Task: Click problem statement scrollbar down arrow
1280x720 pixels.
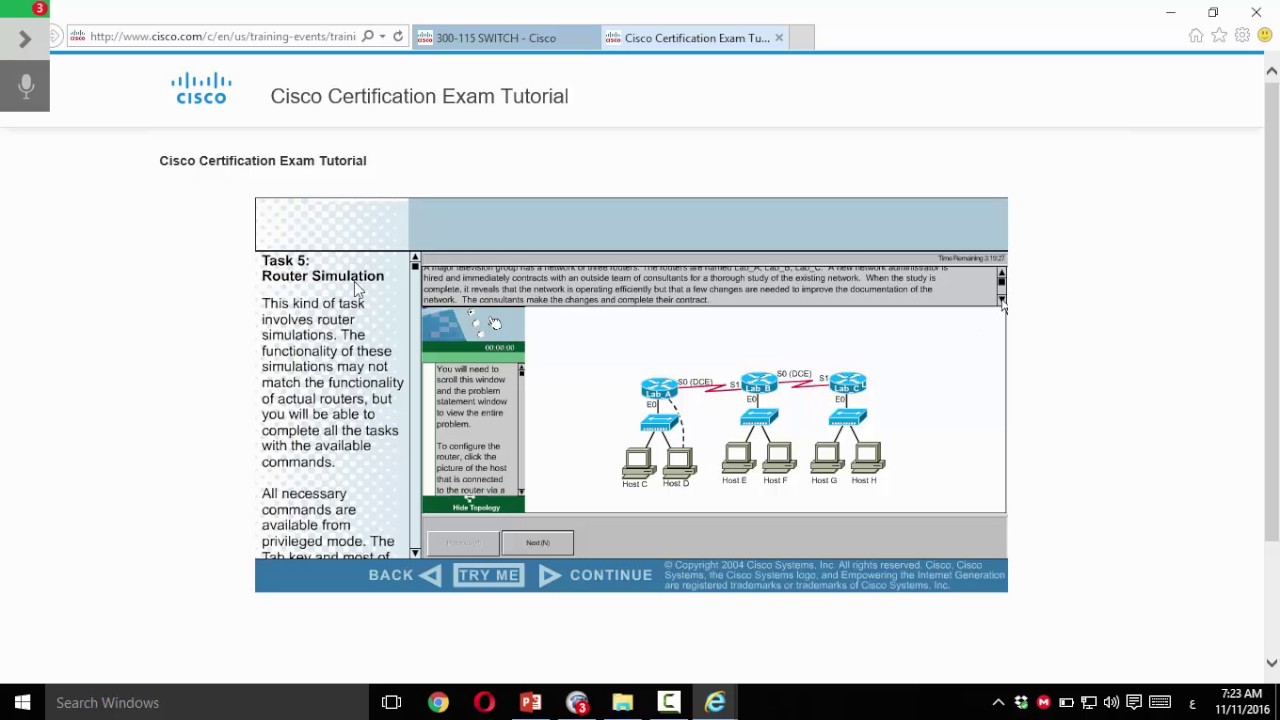Action: (x=1001, y=299)
